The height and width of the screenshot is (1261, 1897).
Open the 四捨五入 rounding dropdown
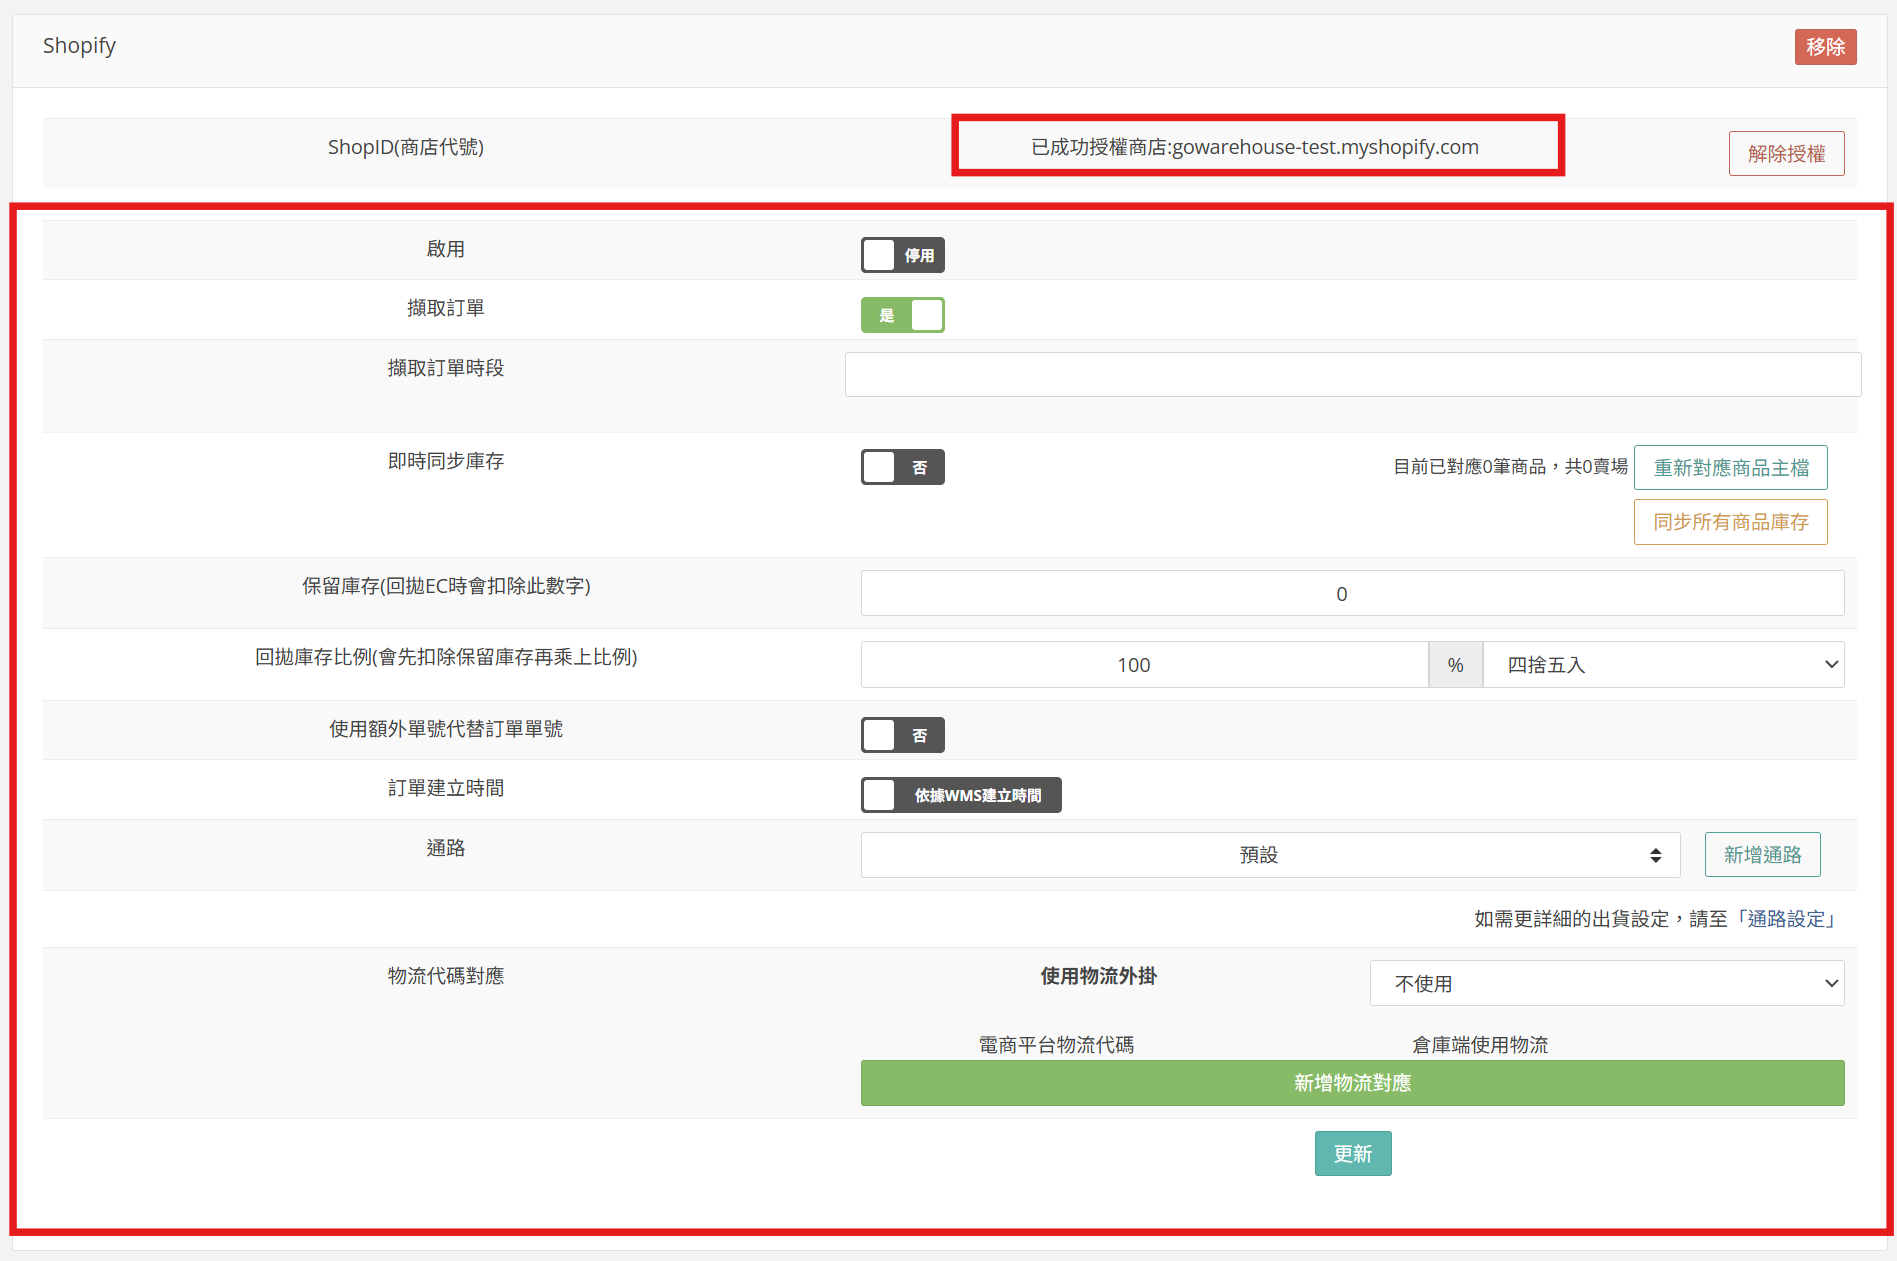coord(1662,665)
